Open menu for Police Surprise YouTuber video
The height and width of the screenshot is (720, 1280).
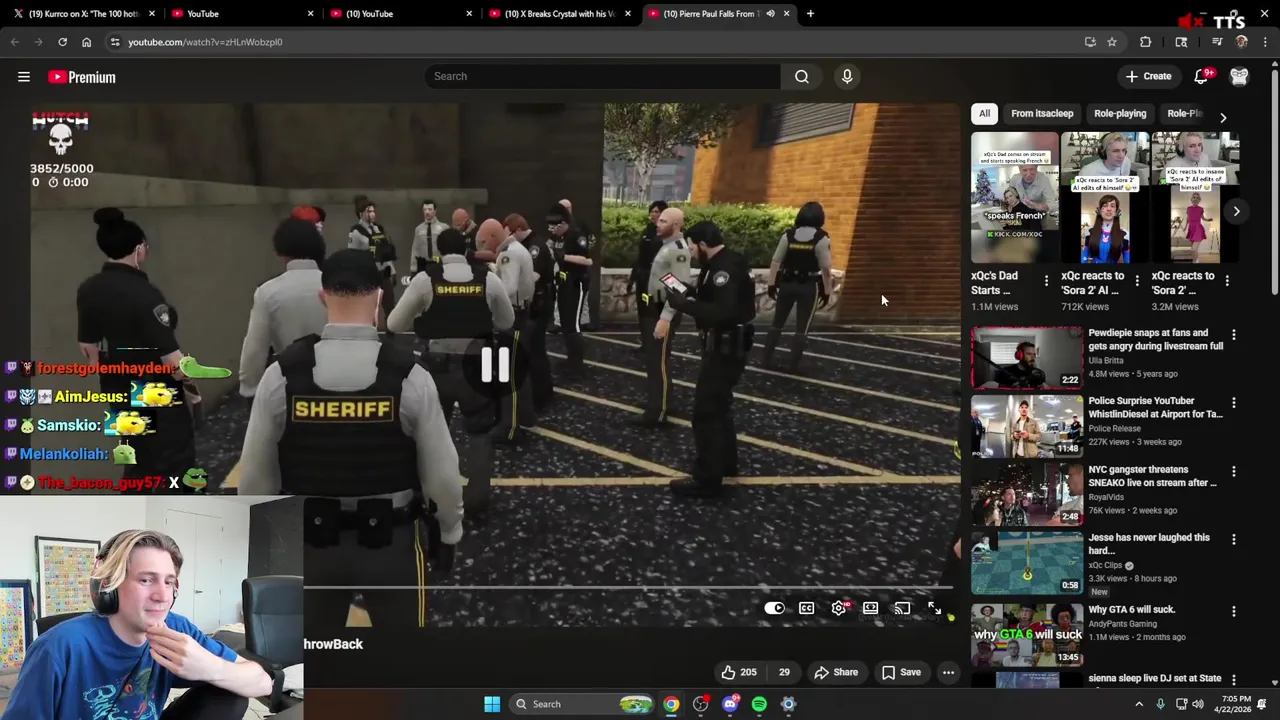click(1233, 403)
